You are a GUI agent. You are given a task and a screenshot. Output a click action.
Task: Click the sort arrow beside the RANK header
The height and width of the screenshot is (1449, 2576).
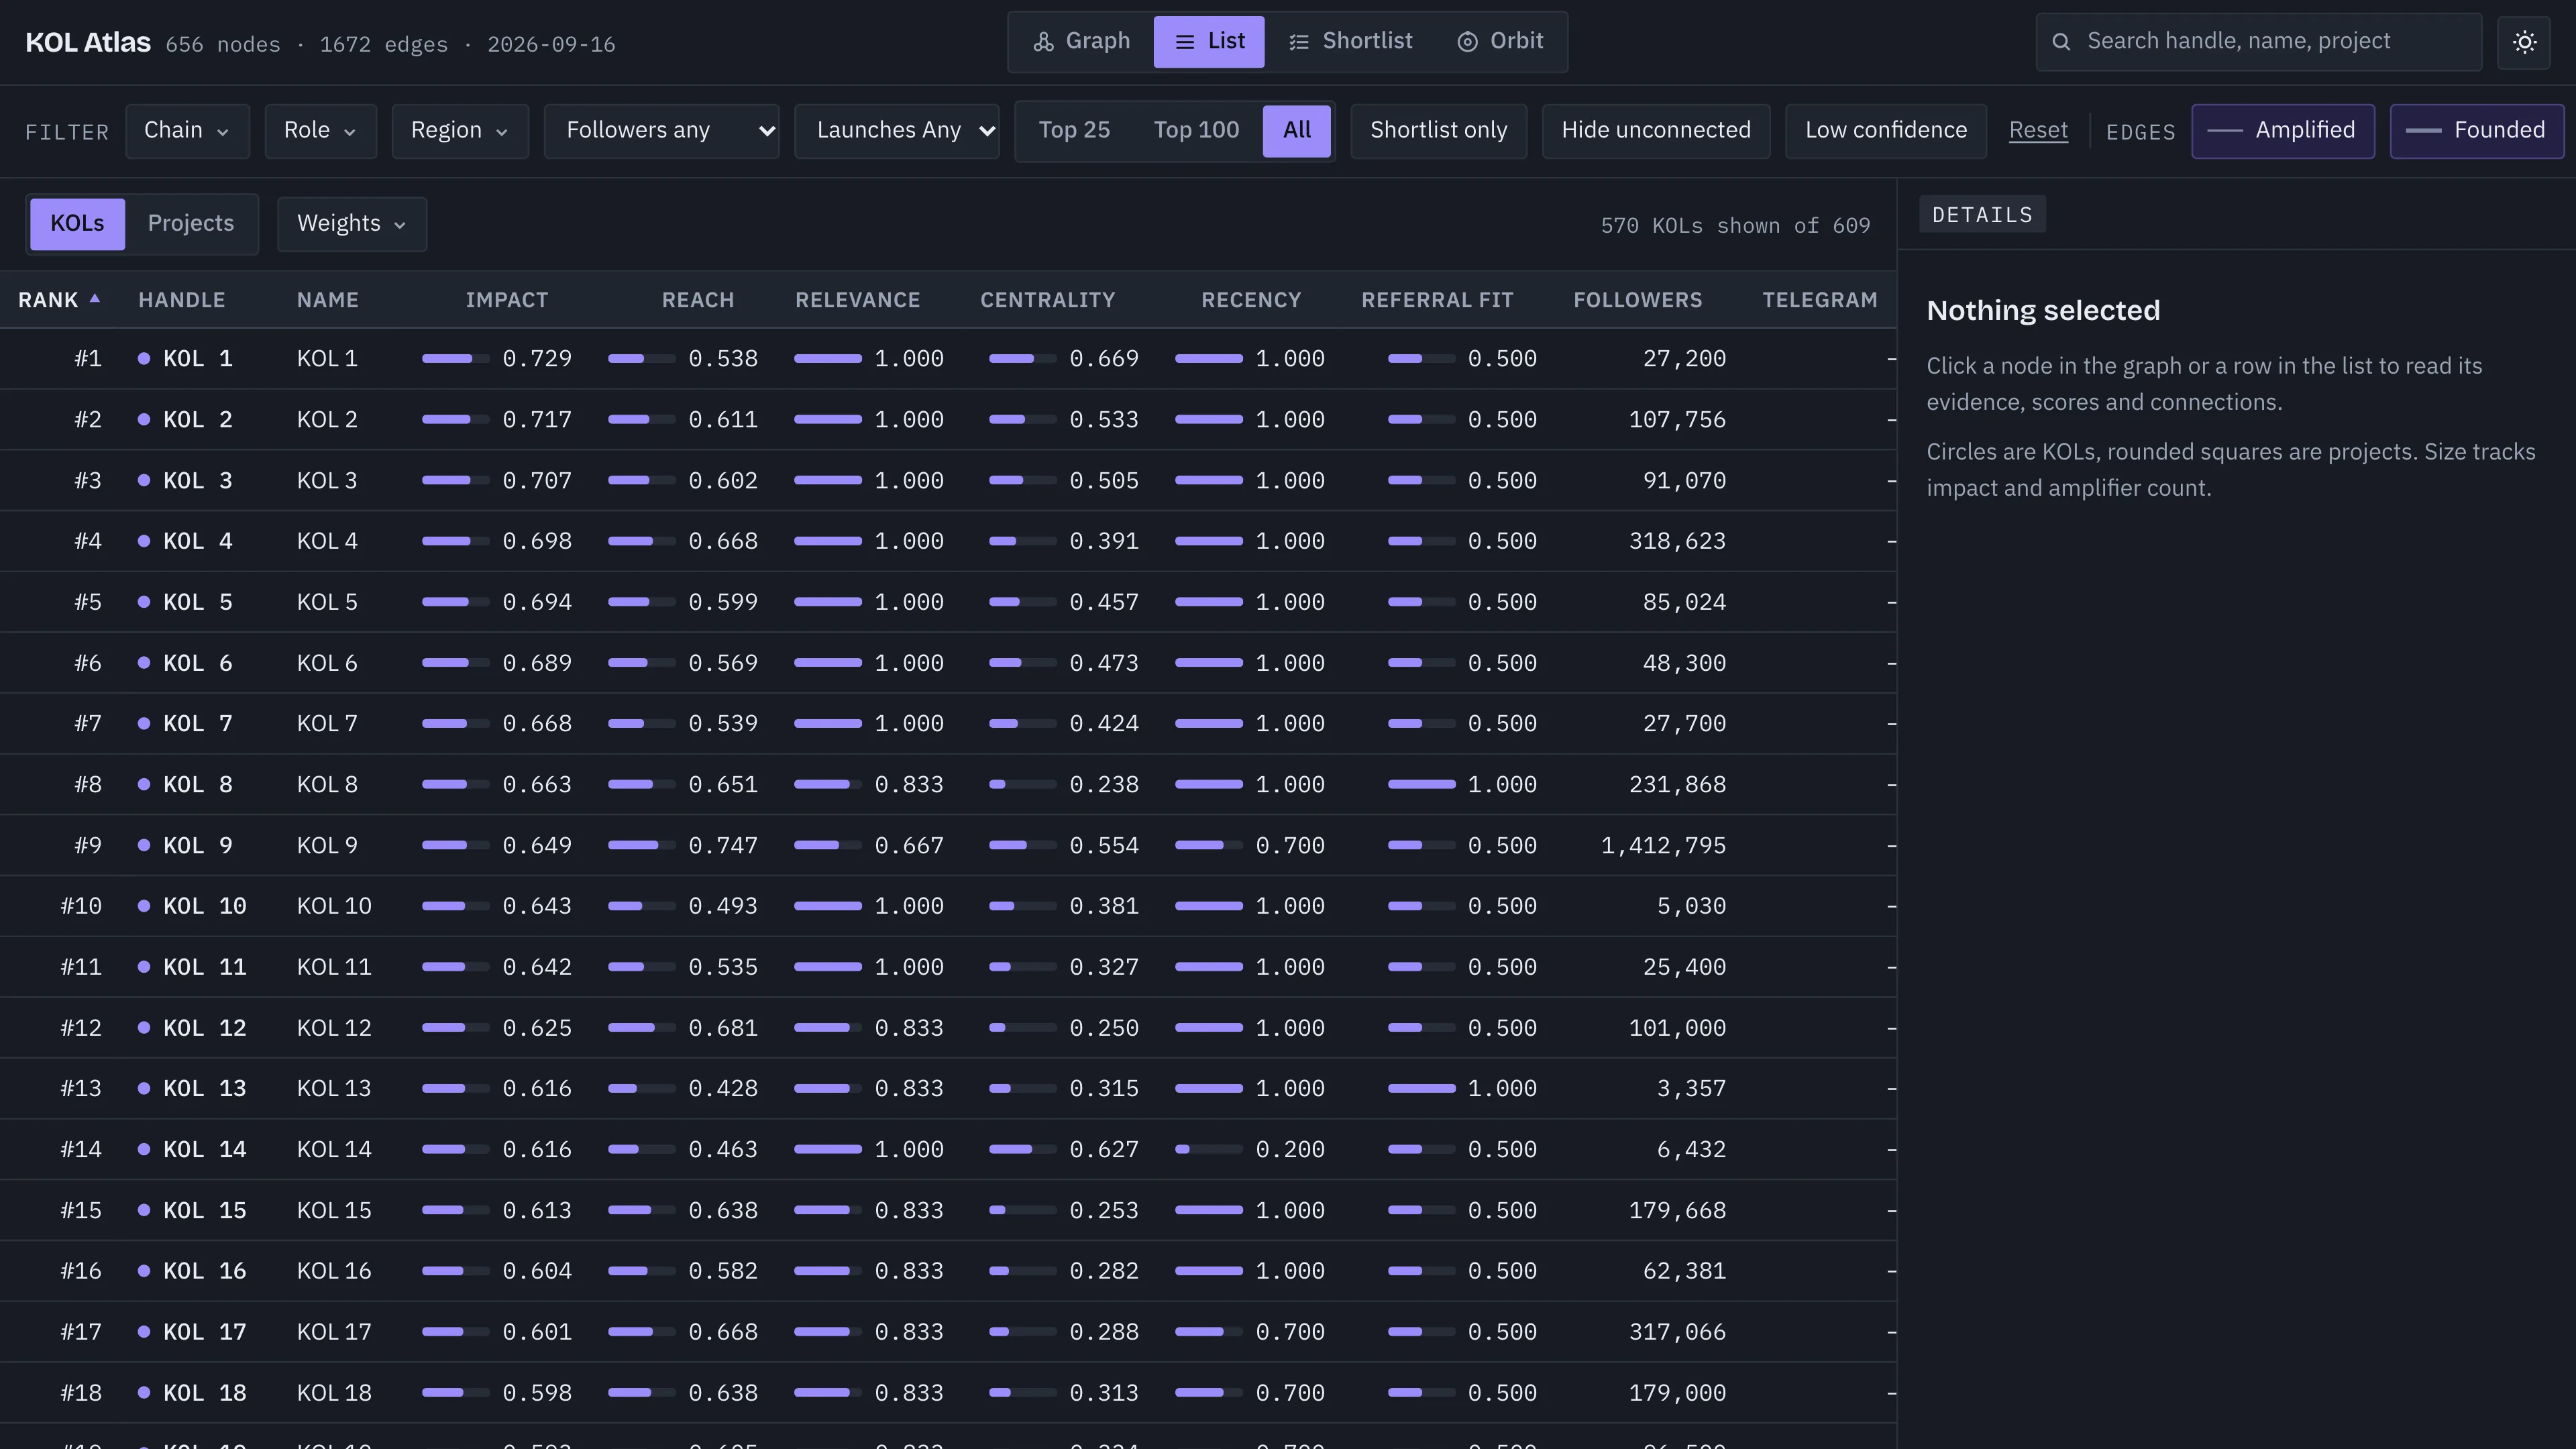[95, 298]
